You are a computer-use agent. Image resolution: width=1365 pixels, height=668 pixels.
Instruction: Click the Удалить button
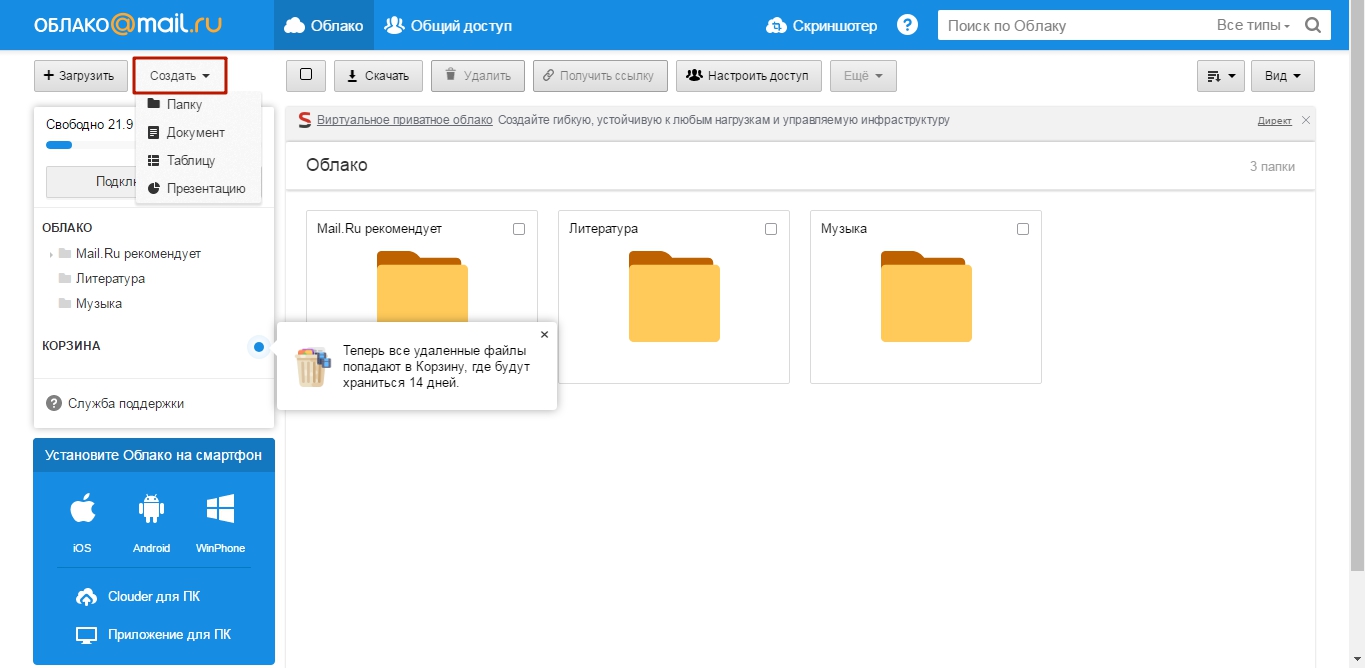[478, 76]
